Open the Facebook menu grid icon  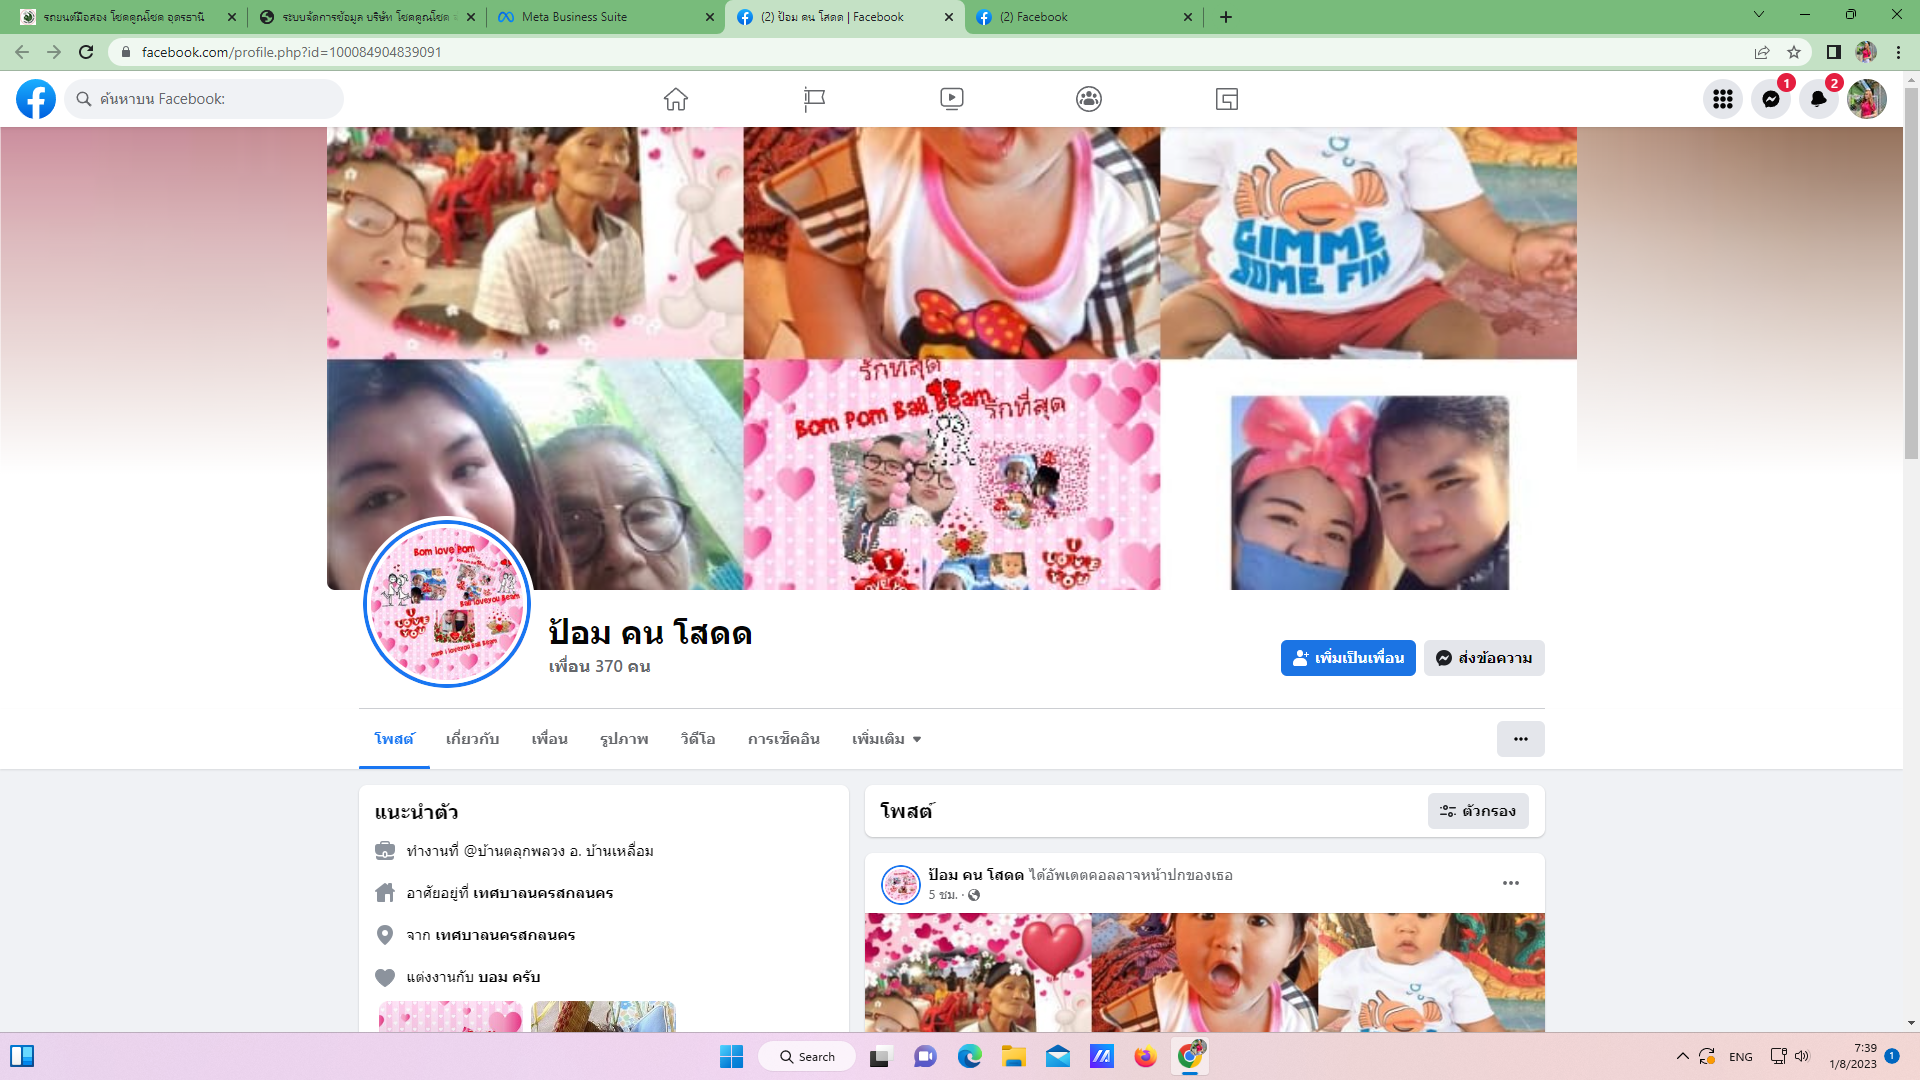[x=1722, y=99]
